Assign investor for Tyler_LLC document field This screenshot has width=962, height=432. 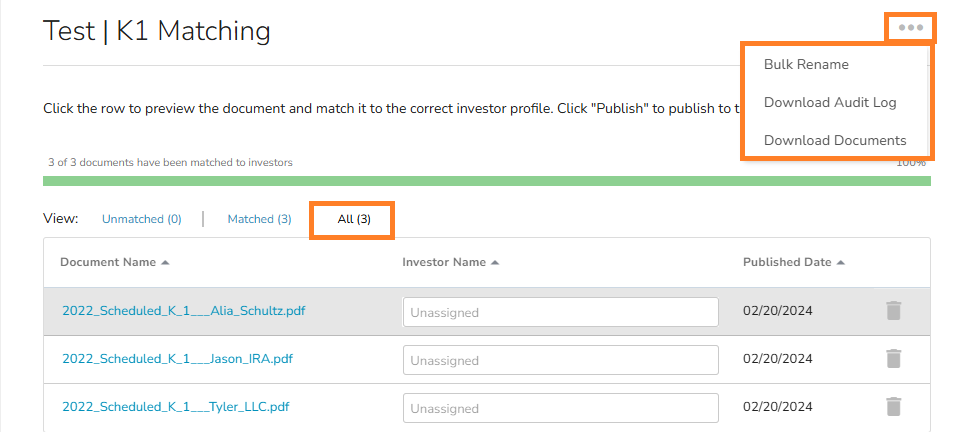coord(560,408)
